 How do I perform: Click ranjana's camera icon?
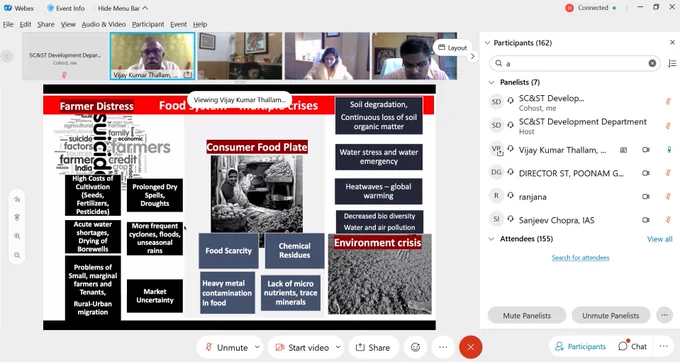click(646, 196)
